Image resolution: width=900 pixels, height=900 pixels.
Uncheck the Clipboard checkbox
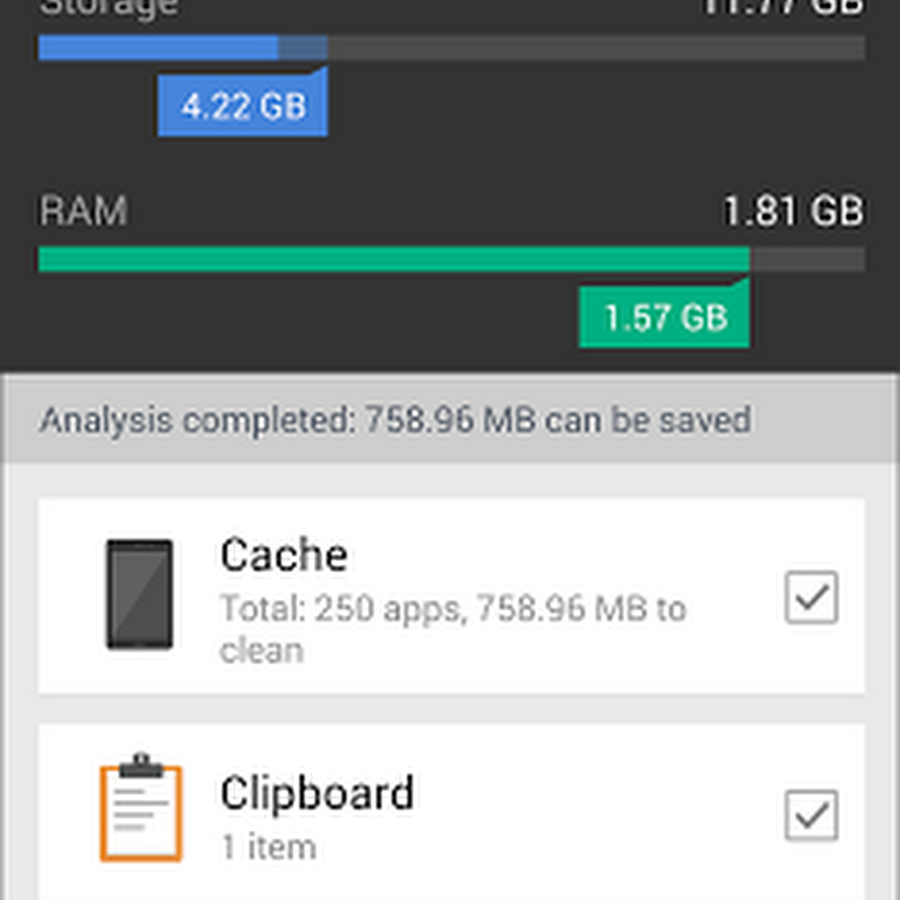(x=811, y=815)
